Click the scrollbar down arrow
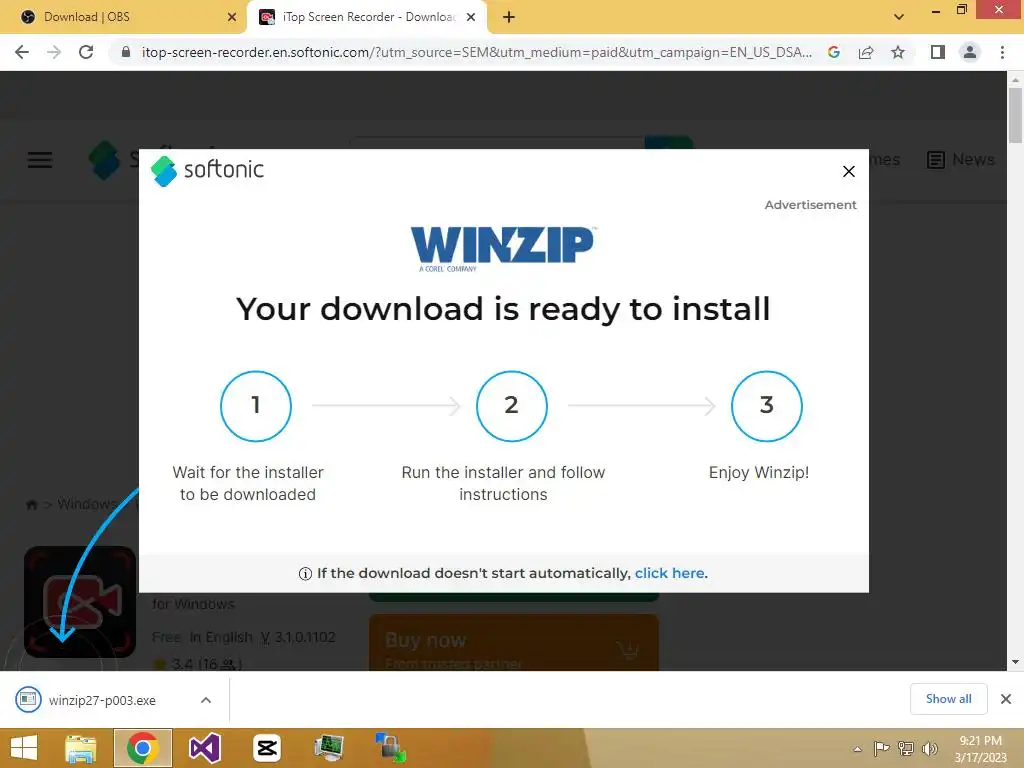 point(1015,662)
